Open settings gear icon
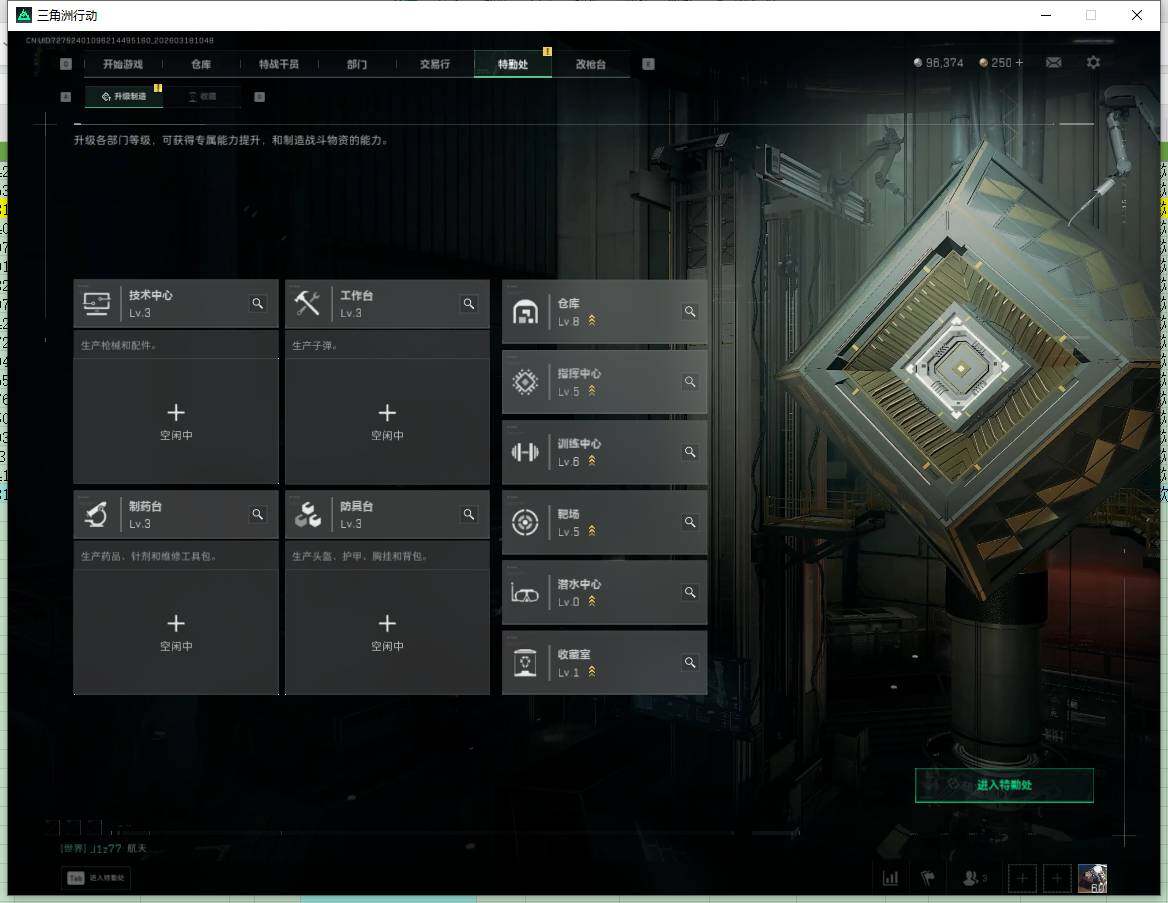The width and height of the screenshot is (1168, 903). (x=1093, y=63)
